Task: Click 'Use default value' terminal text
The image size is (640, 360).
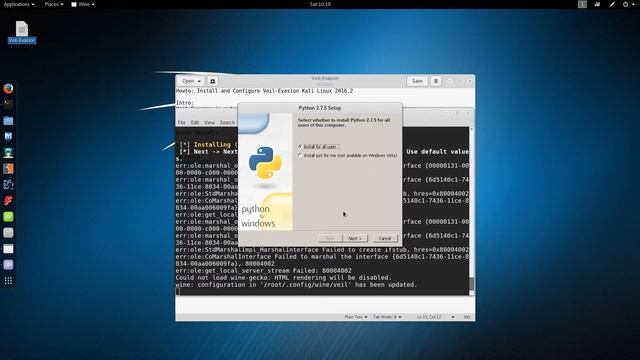Action: point(437,151)
